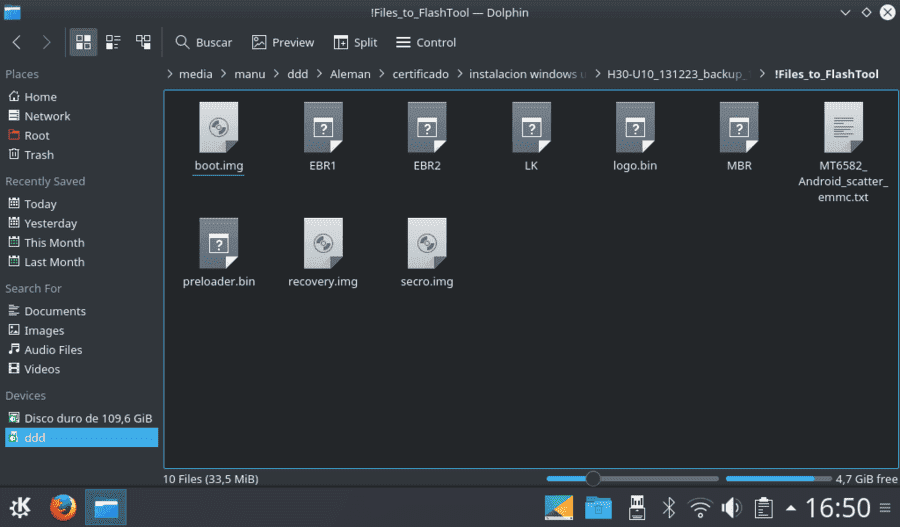The width and height of the screenshot is (900, 527).
Task: Open the Buscar search tool
Action: [203, 42]
